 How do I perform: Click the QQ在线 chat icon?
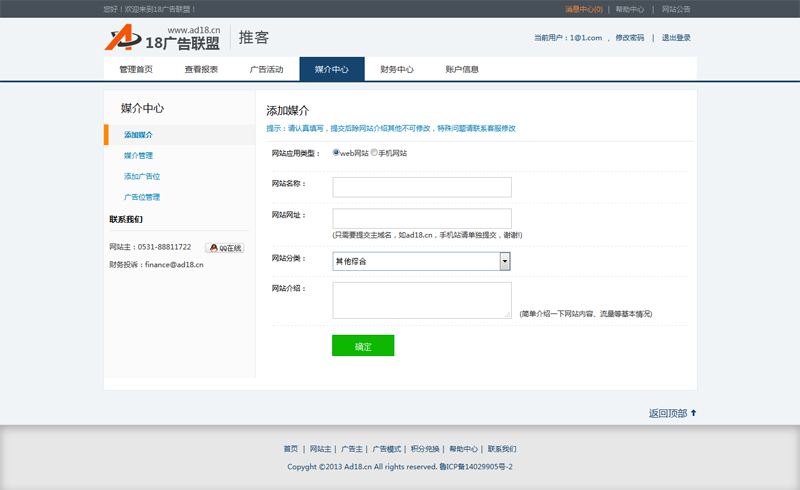225,248
